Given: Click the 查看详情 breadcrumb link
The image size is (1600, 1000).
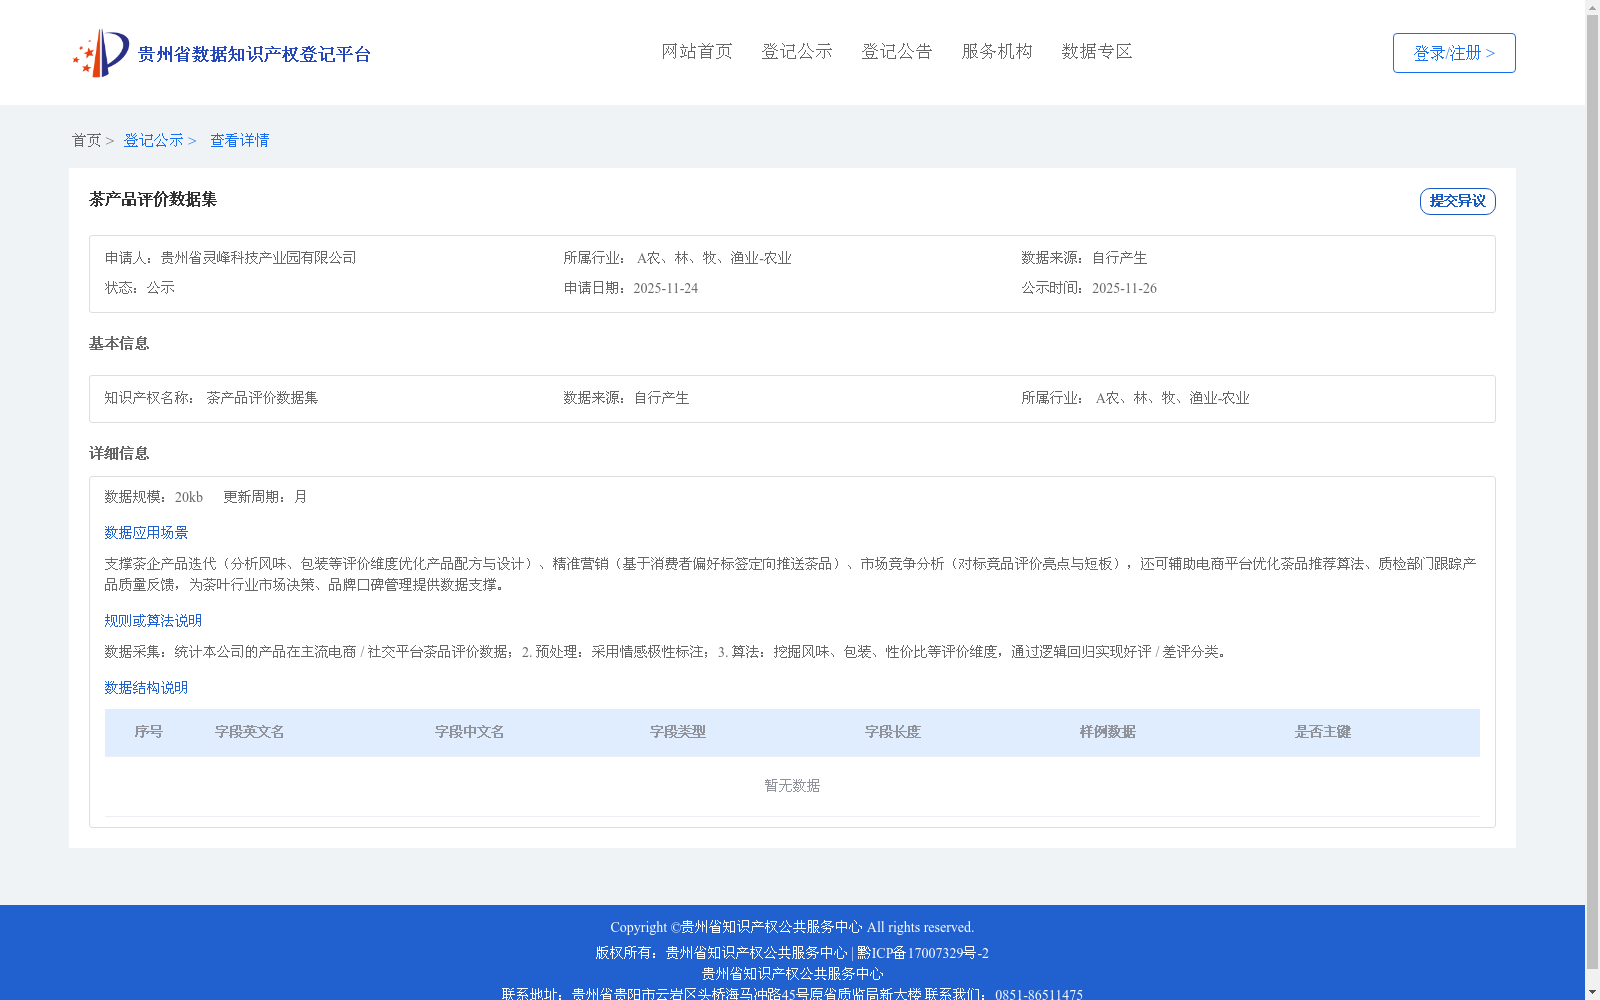Looking at the screenshot, I should (x=239, y=141).
